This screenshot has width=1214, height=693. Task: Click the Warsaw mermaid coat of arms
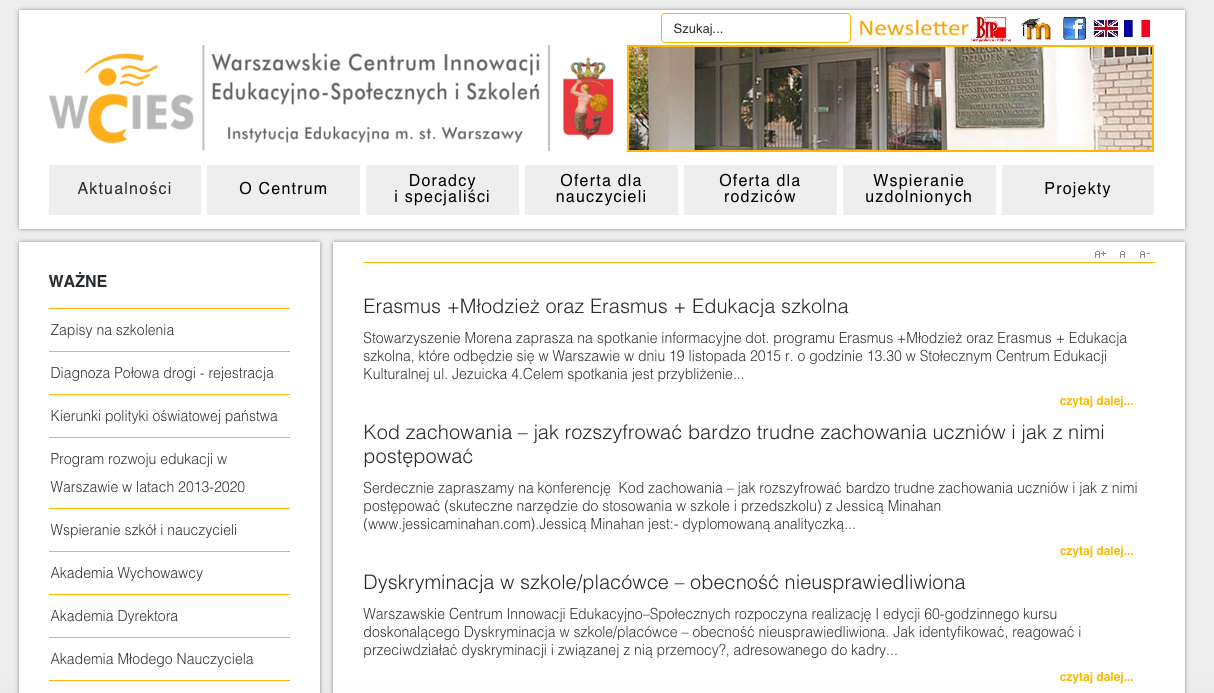click(588, 98)
